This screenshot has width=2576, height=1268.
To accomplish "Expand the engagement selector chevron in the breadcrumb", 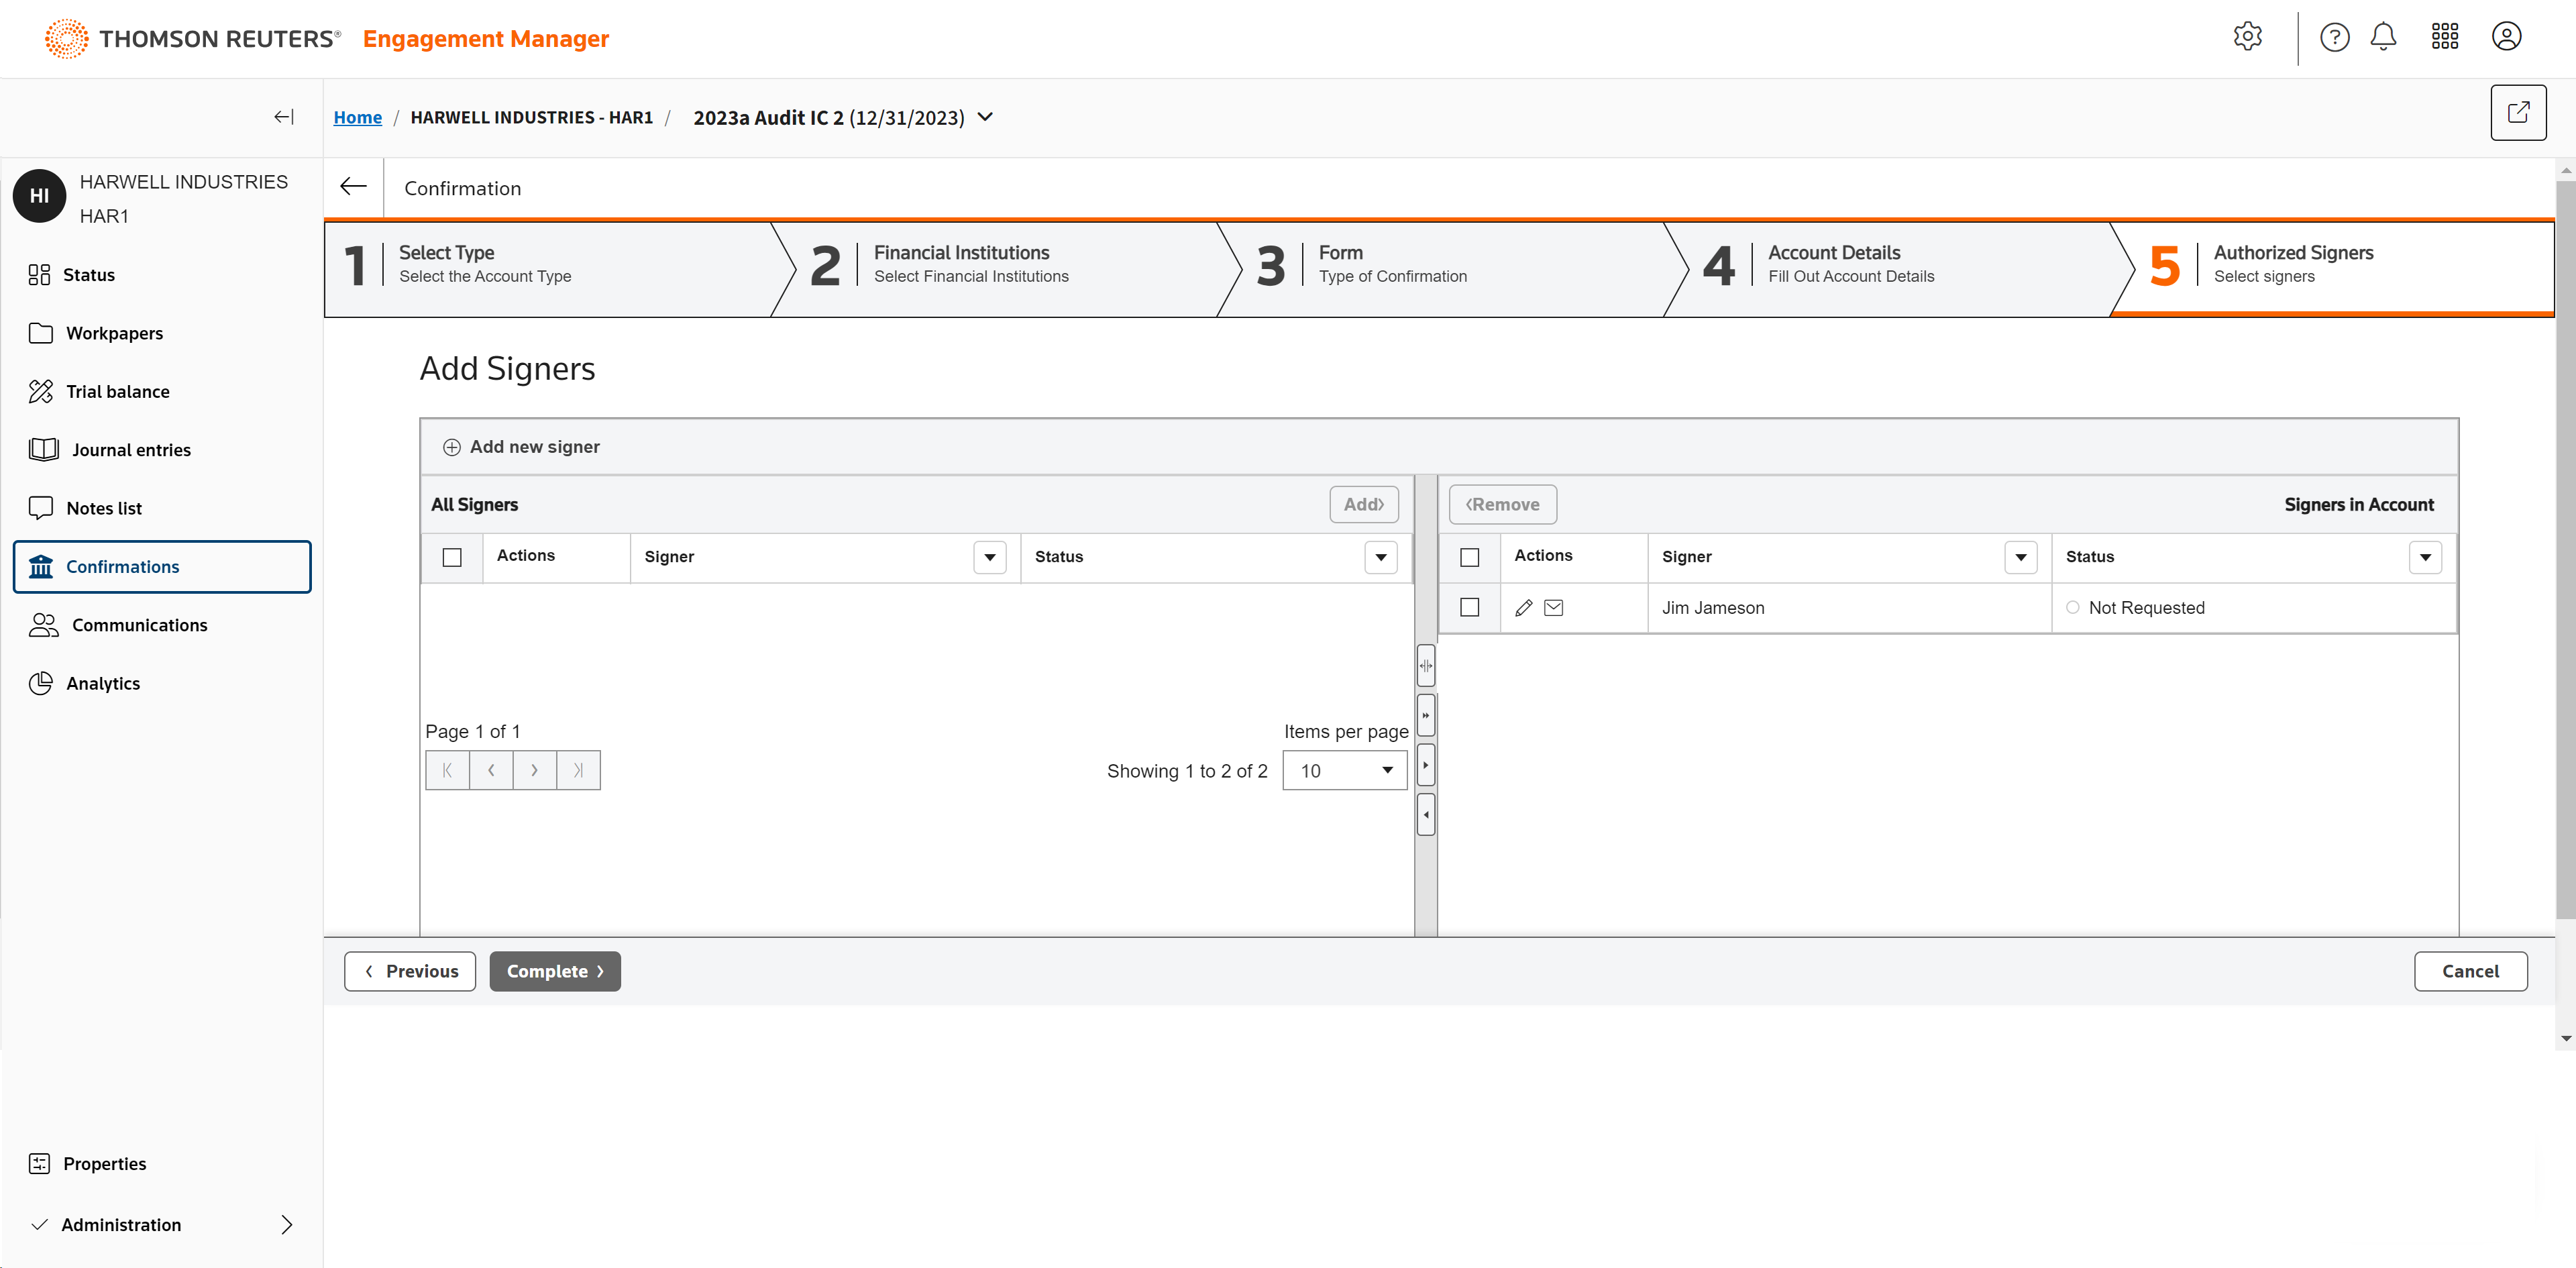I will coord(985,117).
